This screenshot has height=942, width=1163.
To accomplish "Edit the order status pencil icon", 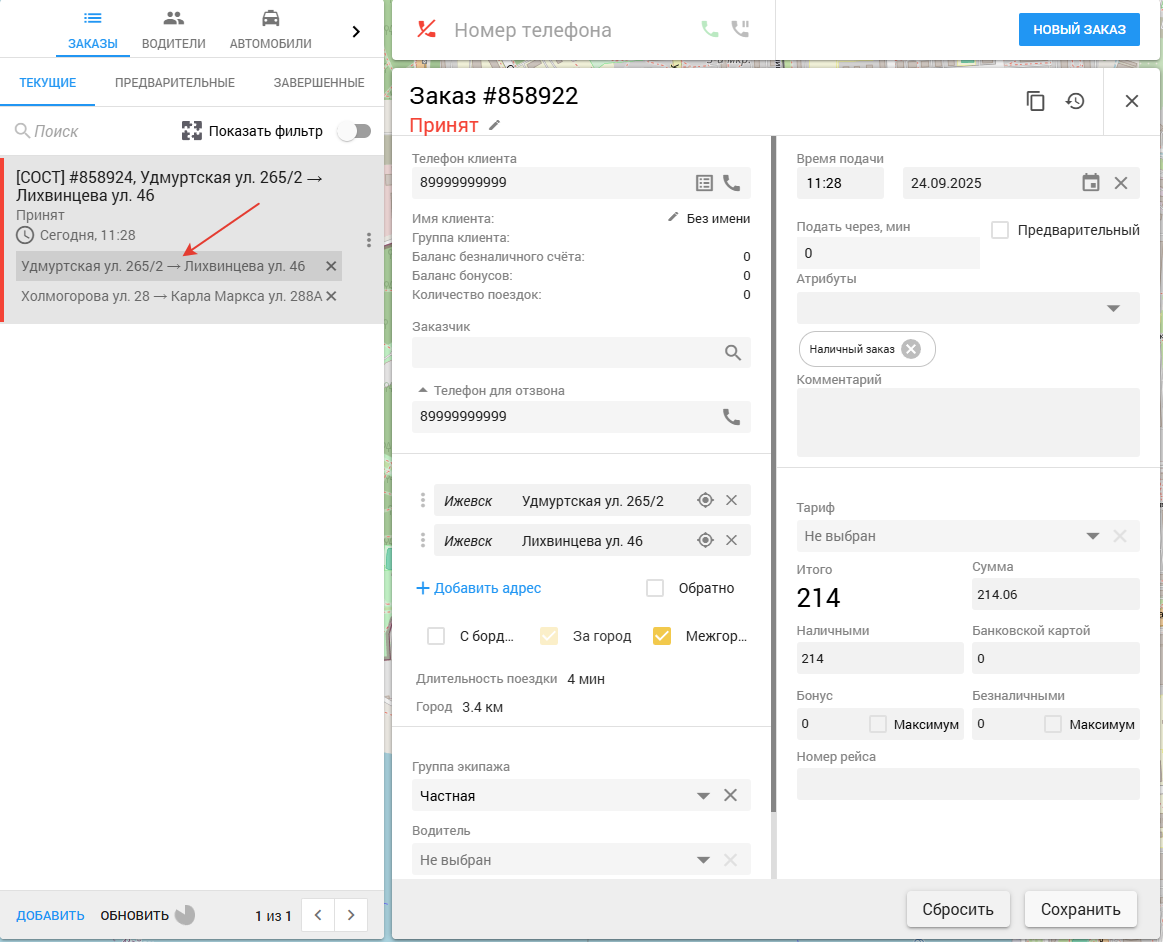I will (494, 125).
